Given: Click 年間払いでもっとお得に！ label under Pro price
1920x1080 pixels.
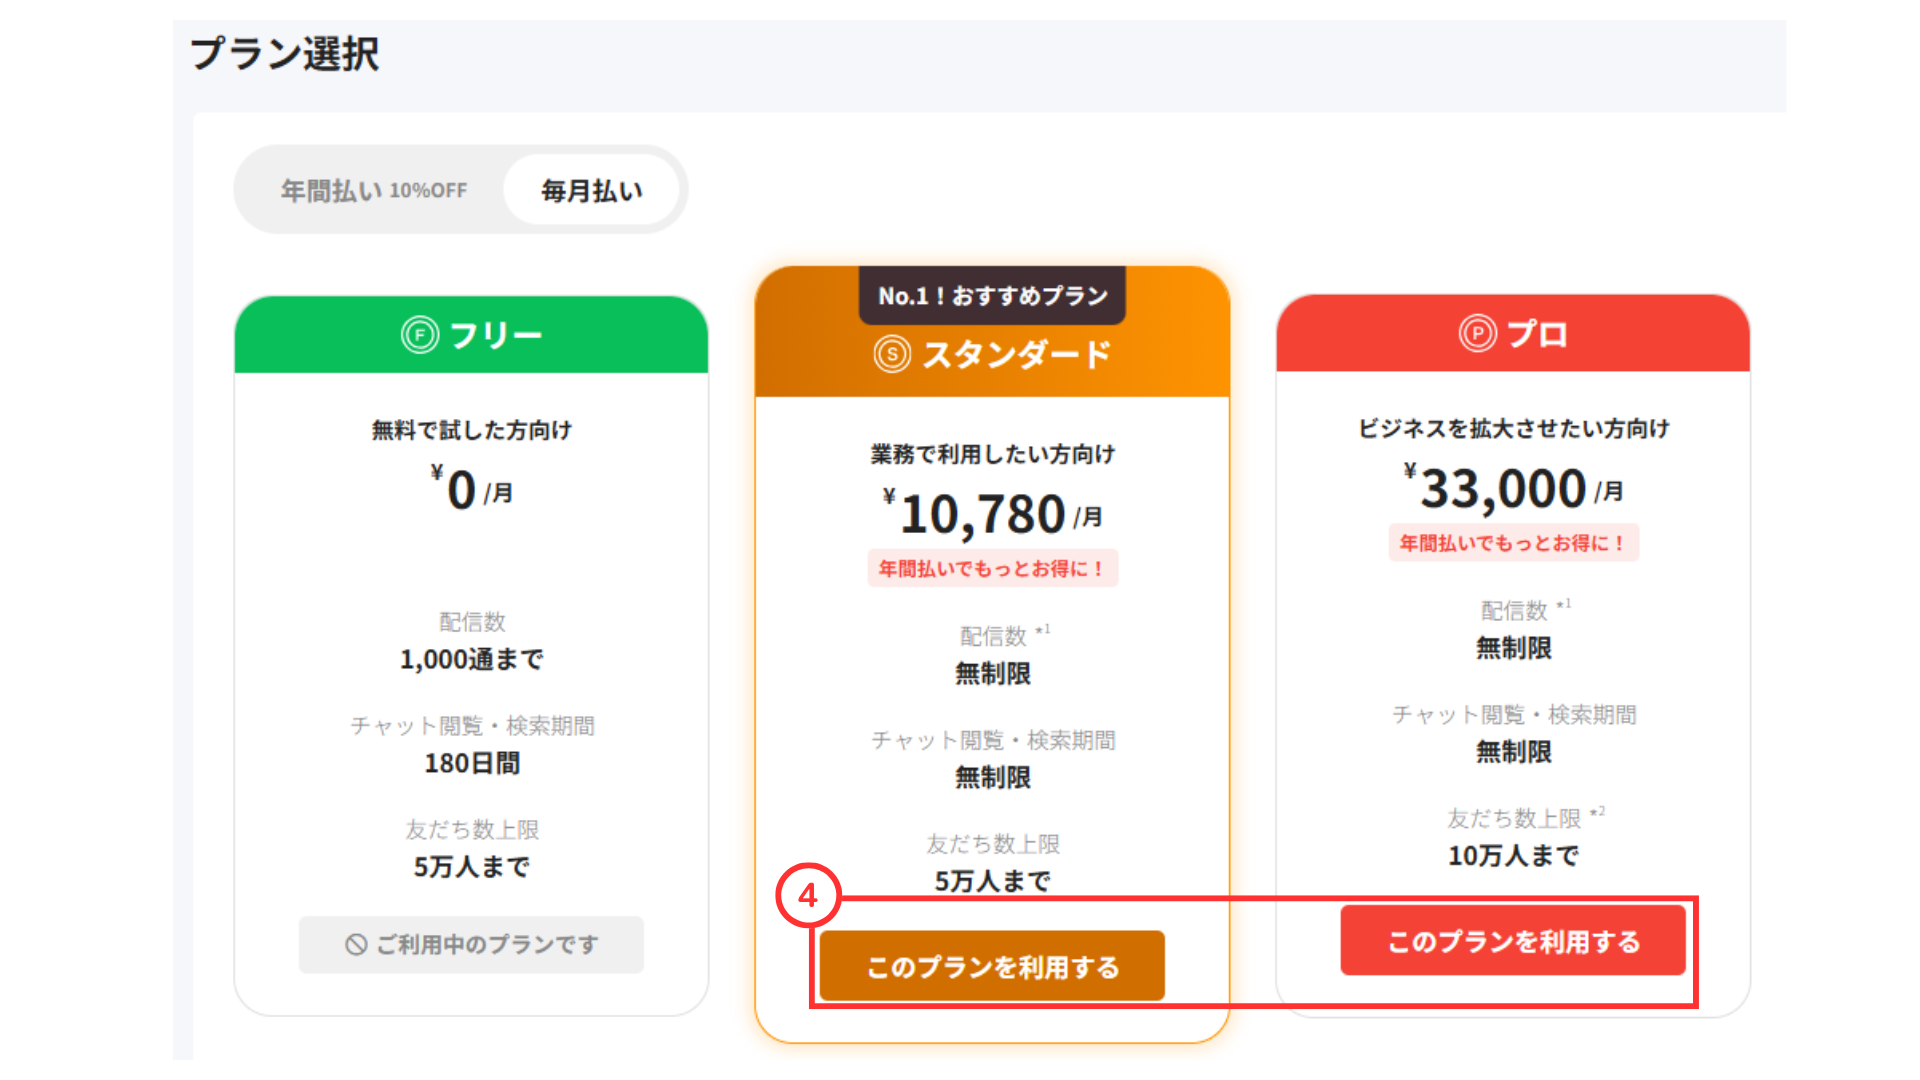Looking at the screenshot, I should click(1513, 543).
